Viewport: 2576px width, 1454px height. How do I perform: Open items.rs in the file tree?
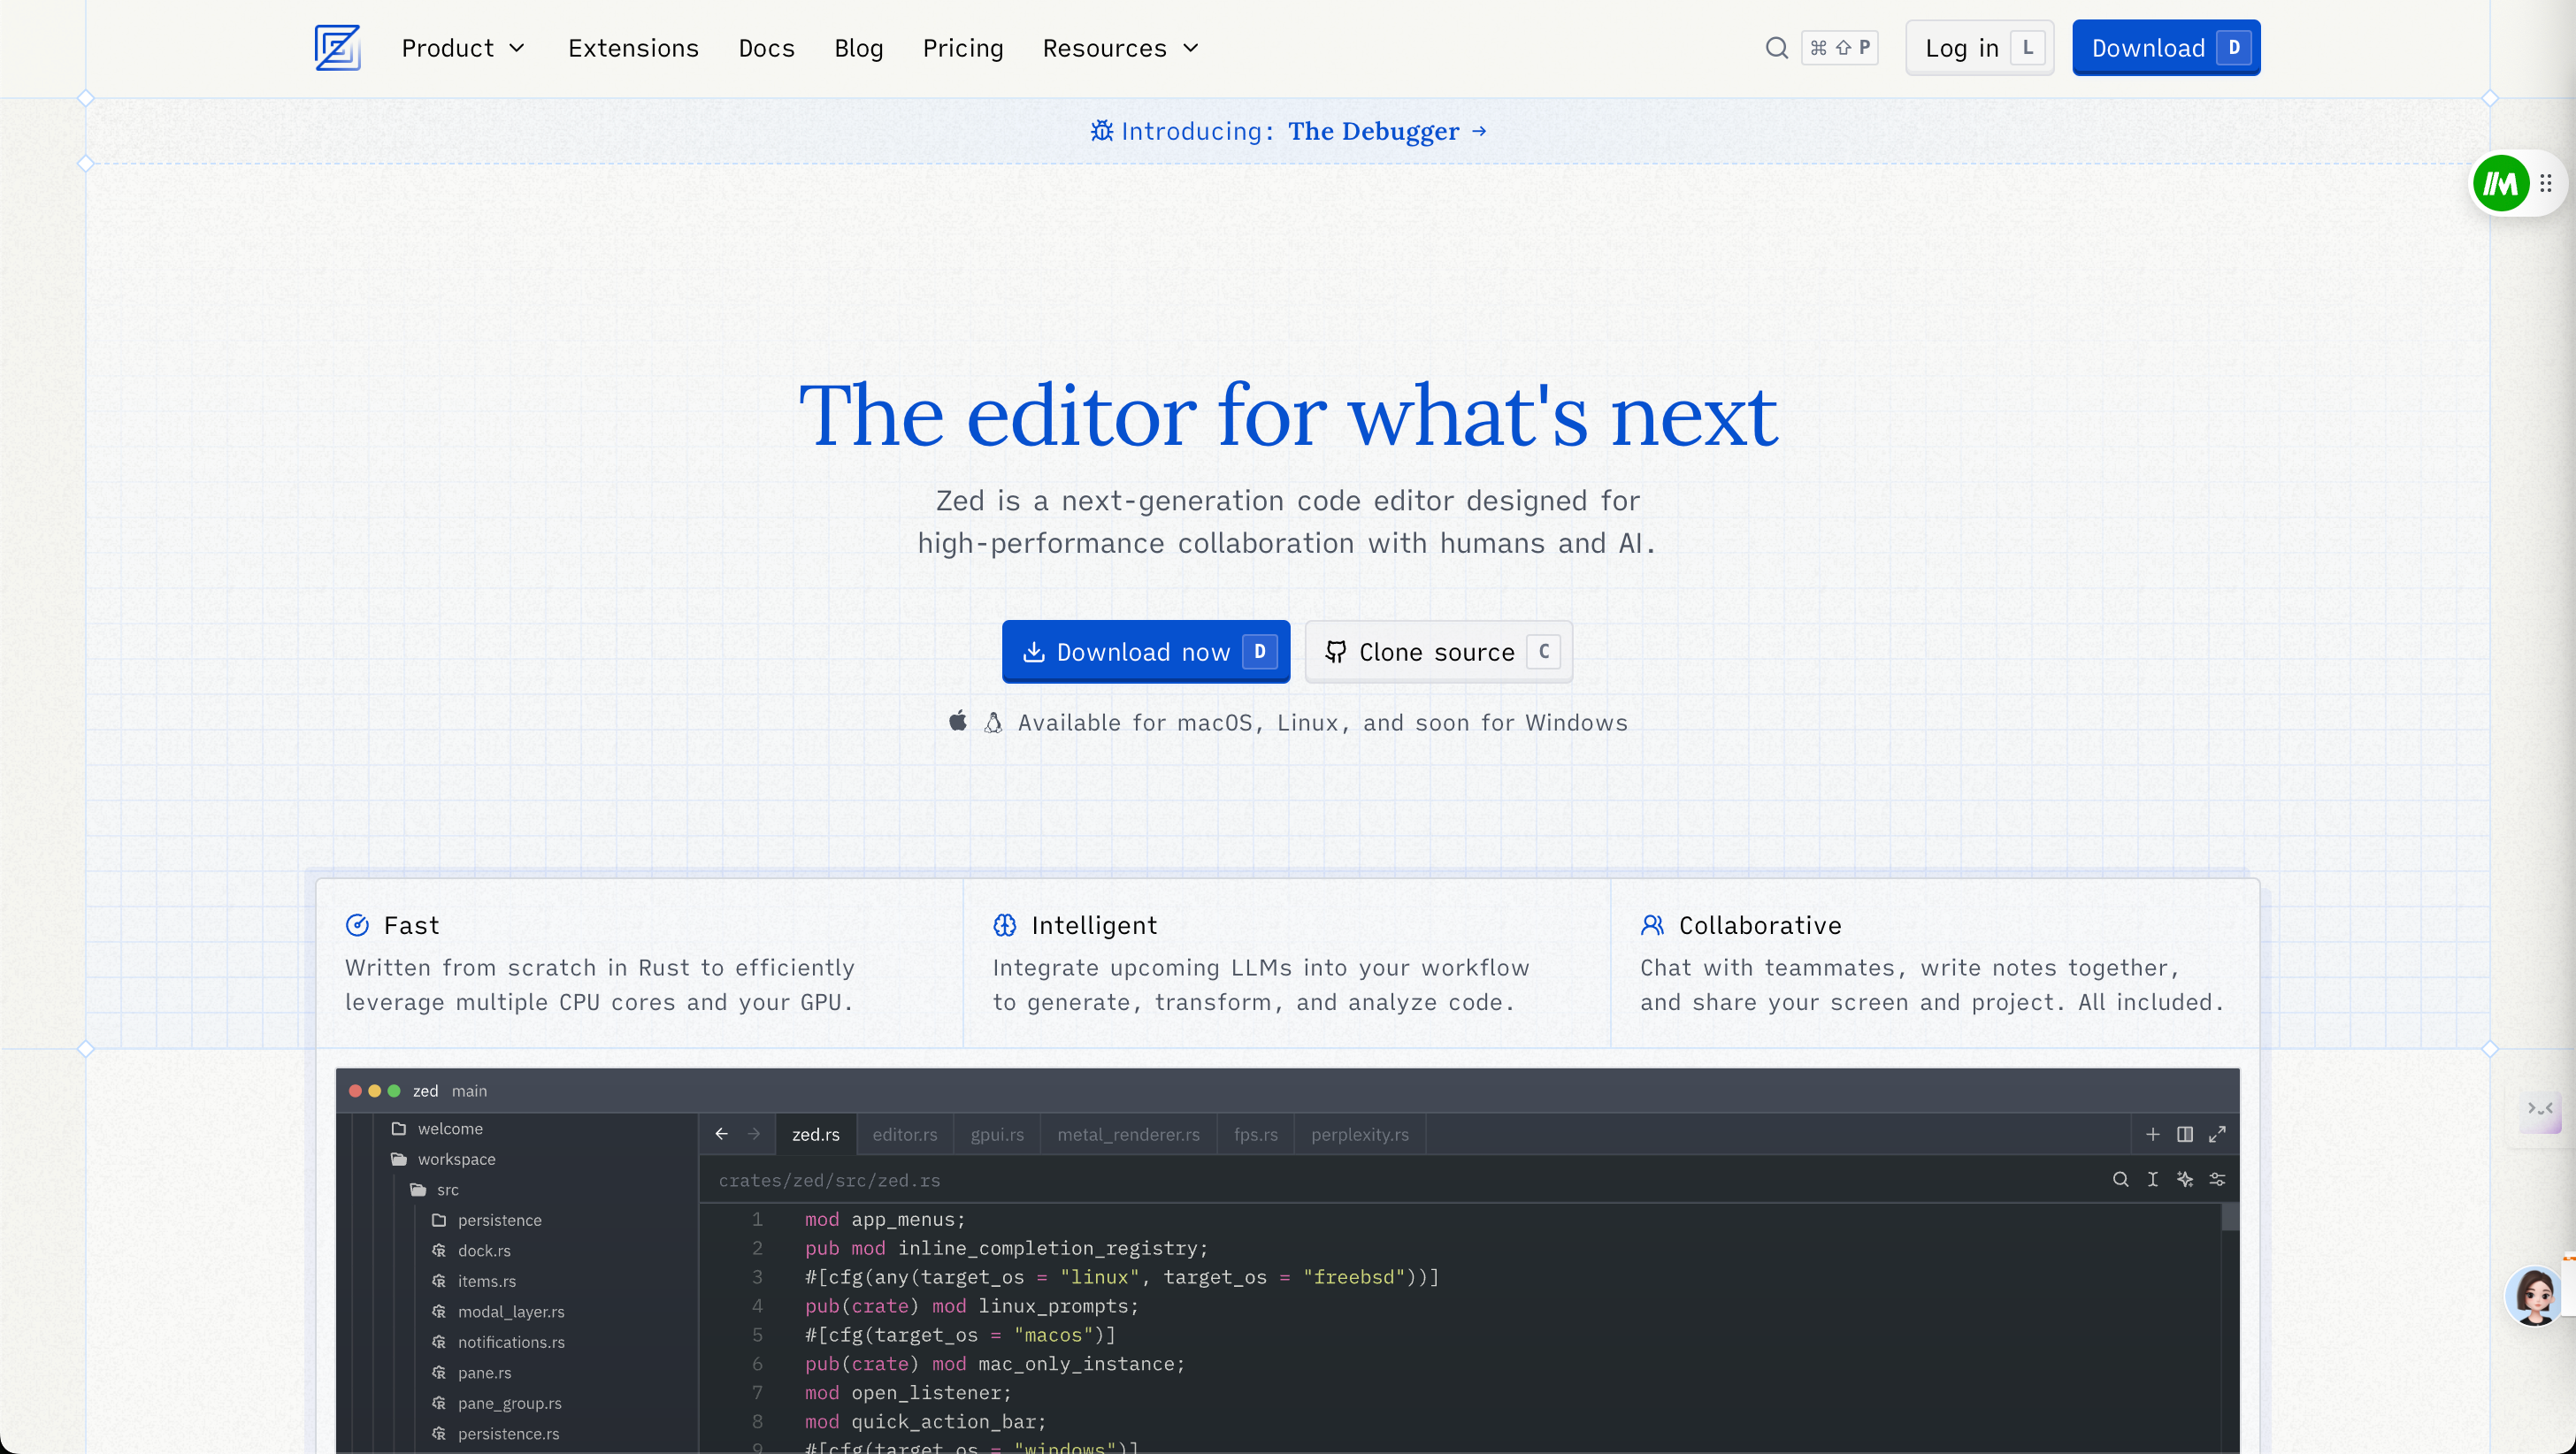point(487,1281)
